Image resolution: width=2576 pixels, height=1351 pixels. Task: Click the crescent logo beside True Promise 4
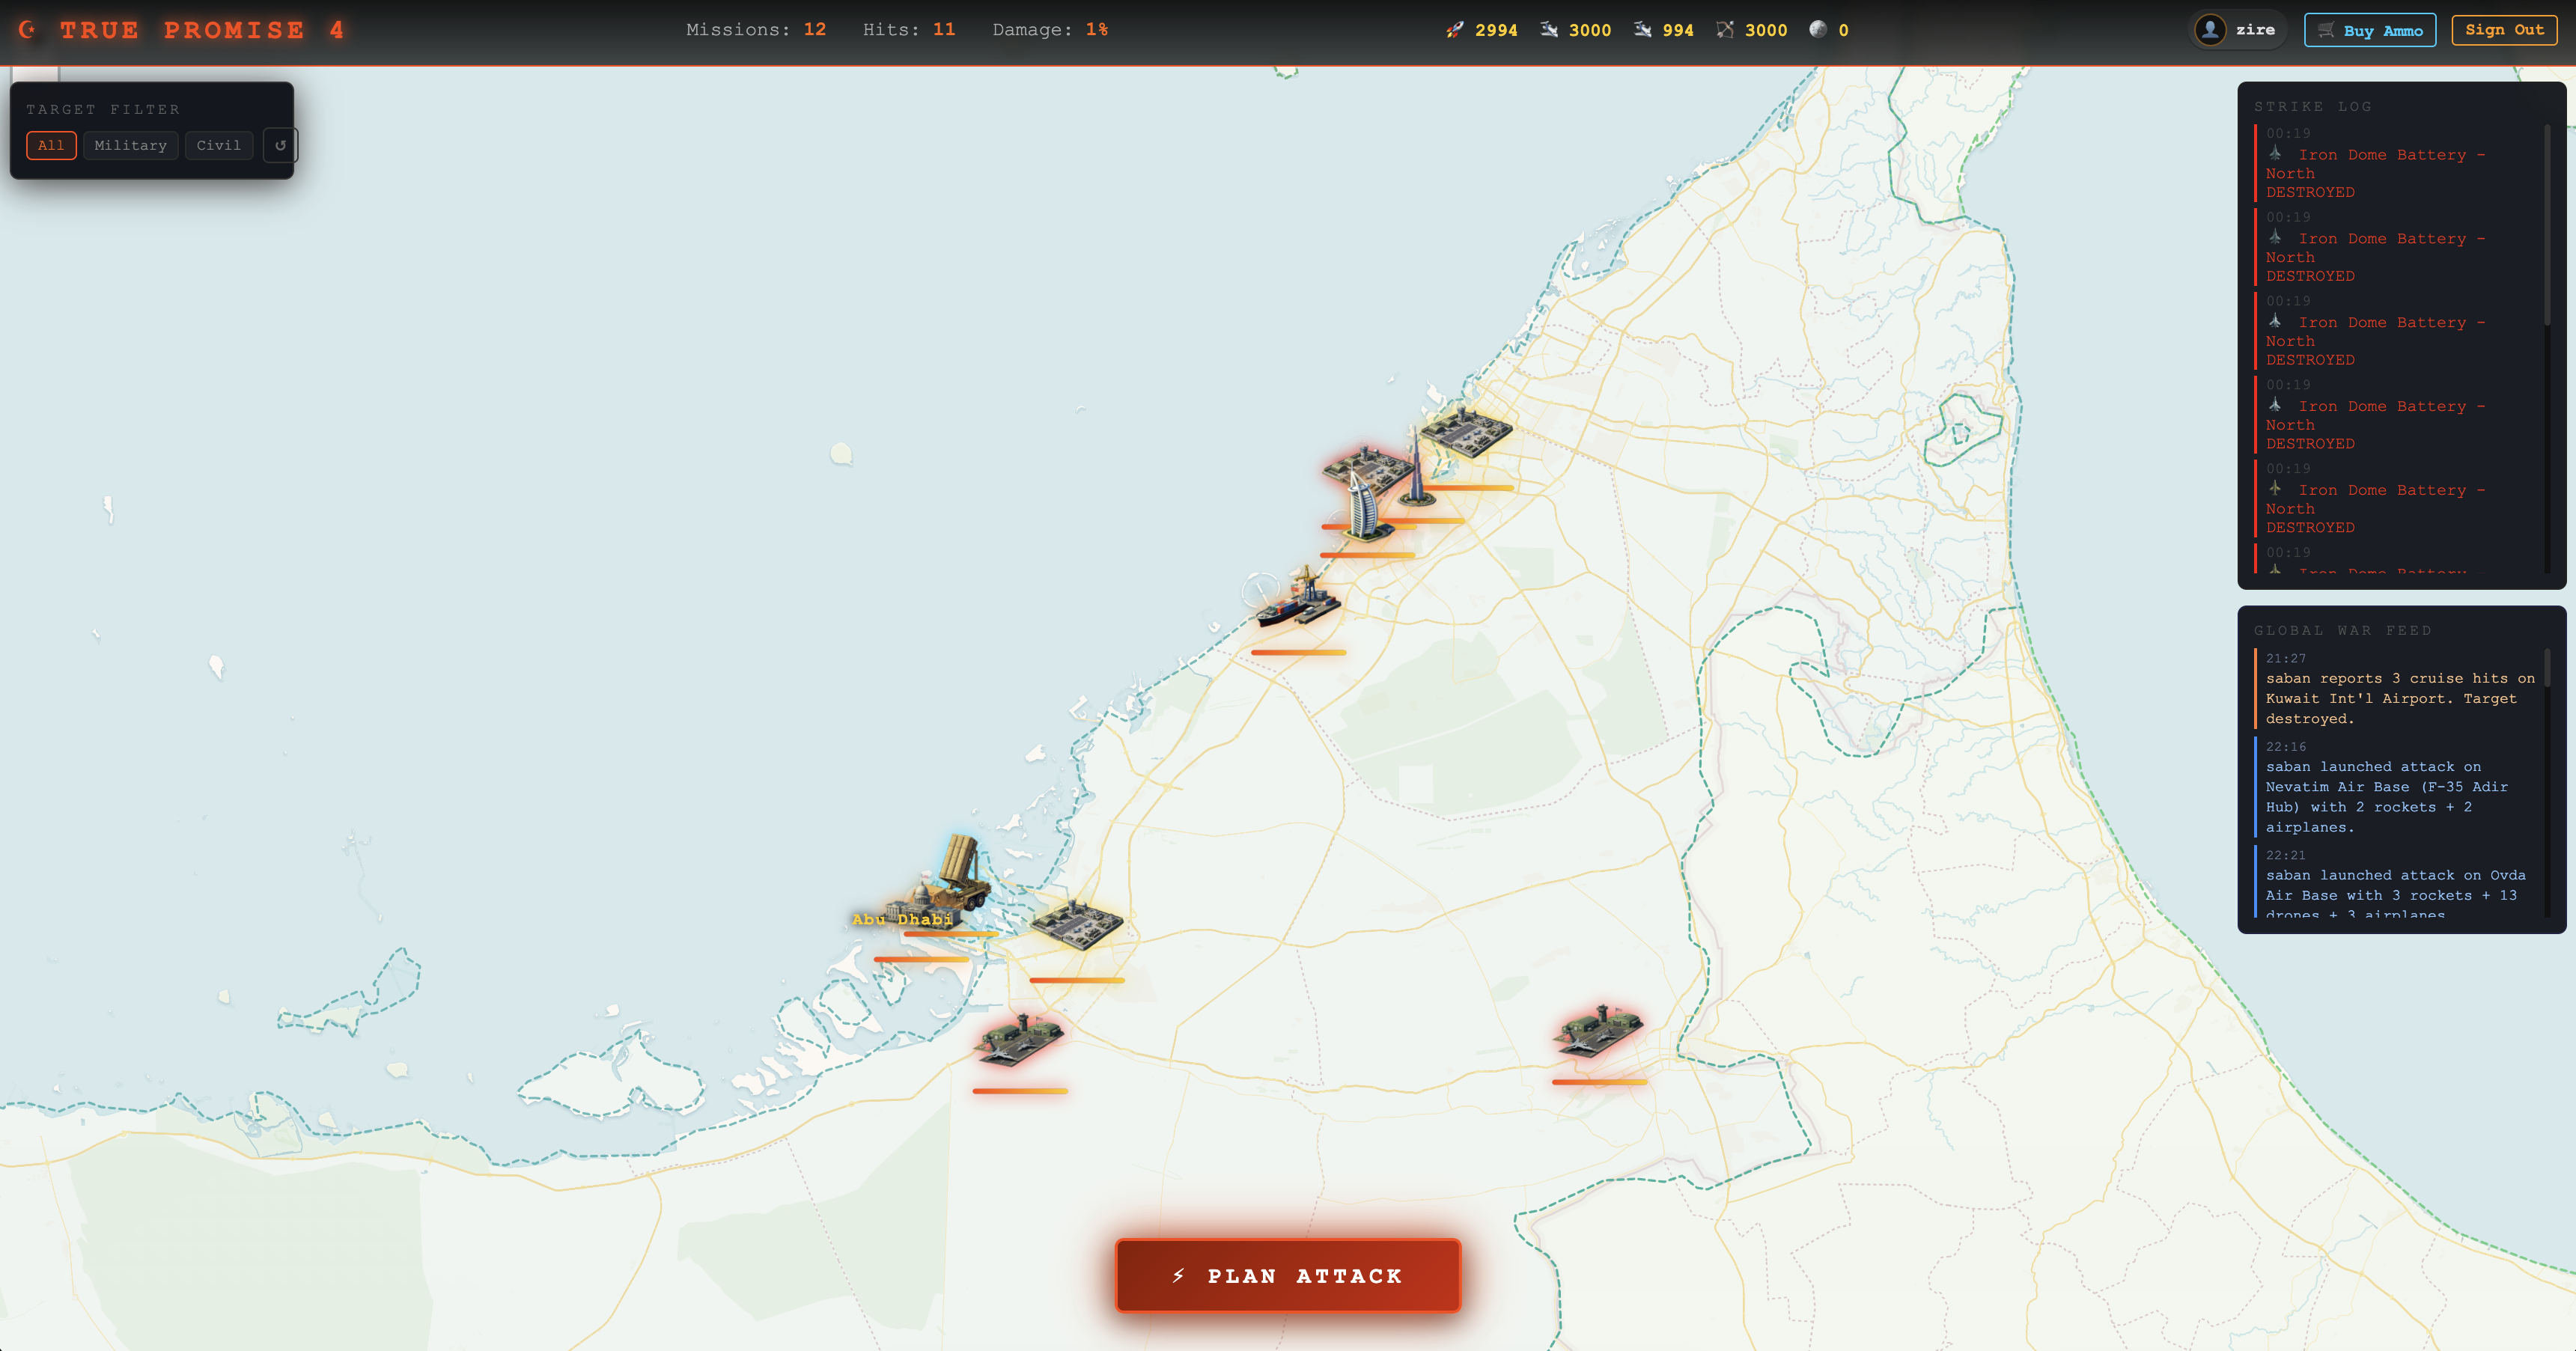[27, 30]
